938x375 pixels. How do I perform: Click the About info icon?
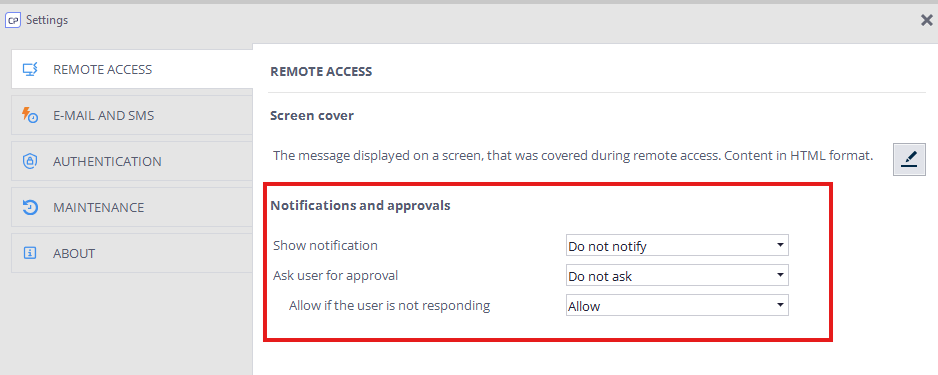[x=30, y=253]
